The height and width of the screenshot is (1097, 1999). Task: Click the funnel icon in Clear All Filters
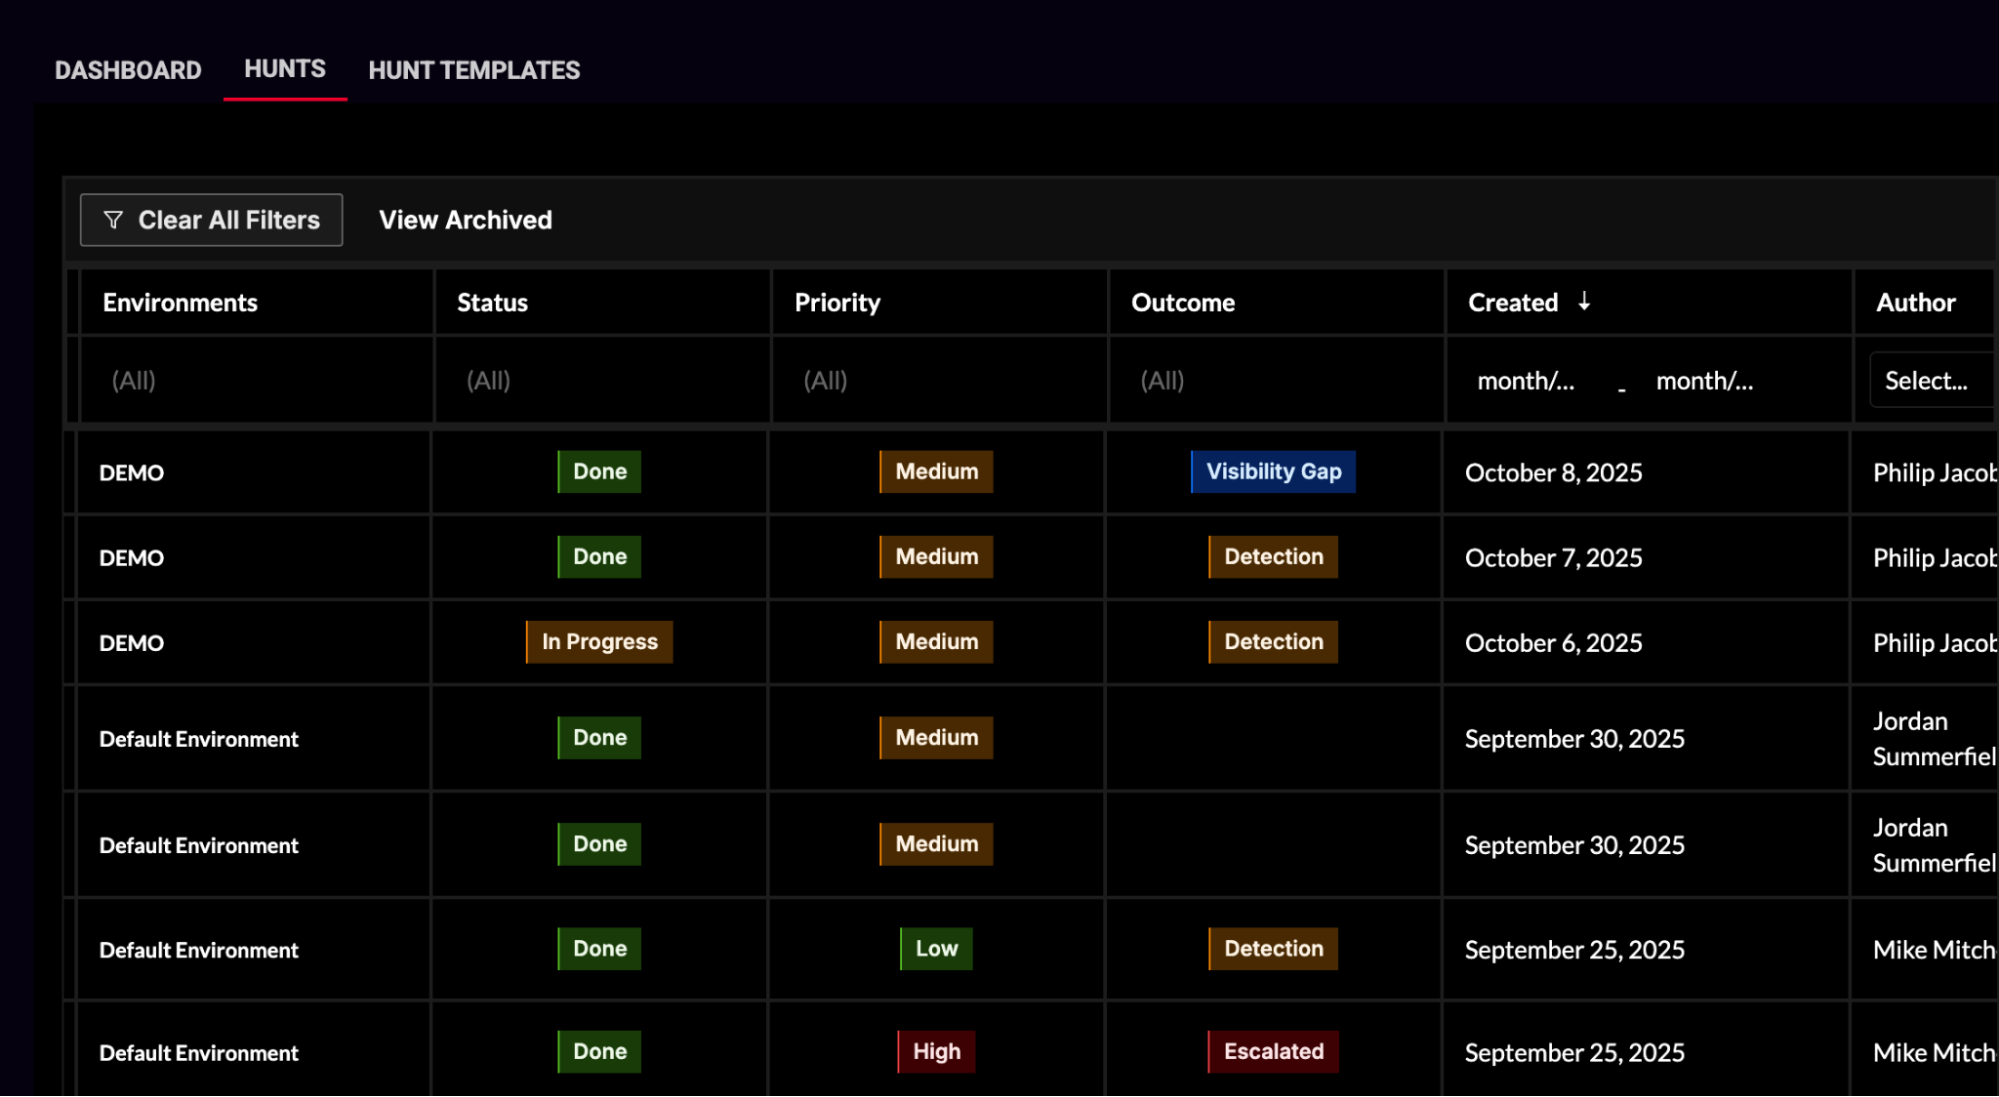(x=113, y=220)
